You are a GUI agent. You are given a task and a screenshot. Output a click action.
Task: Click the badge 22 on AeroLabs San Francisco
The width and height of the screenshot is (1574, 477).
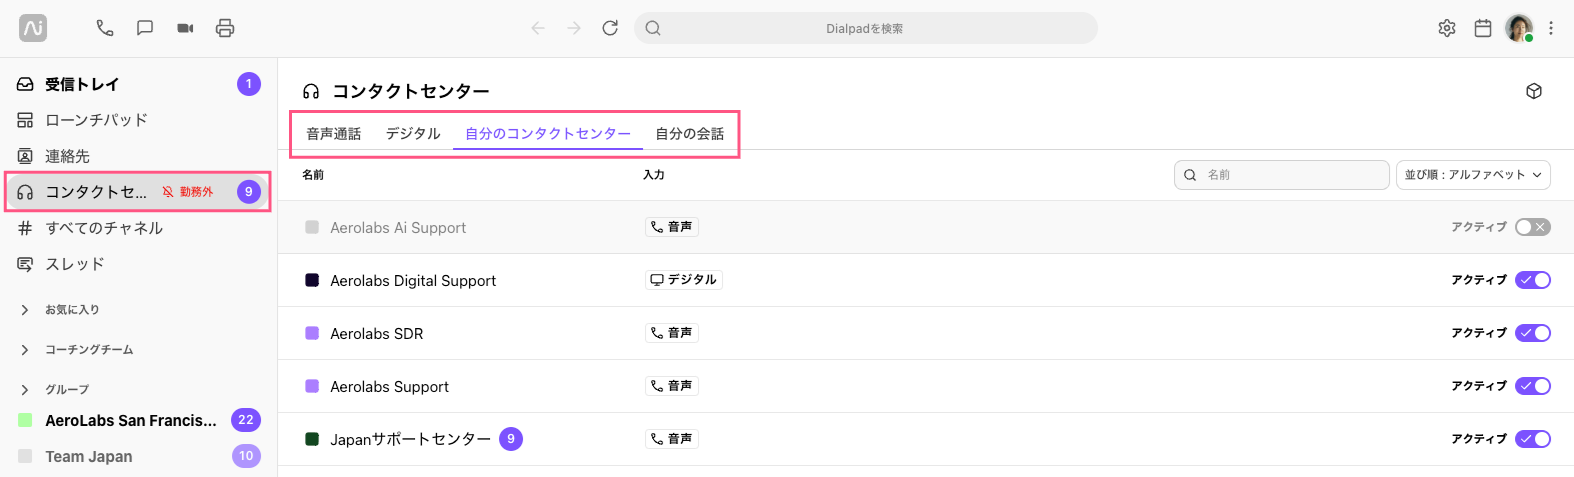click(x=246, y=420)
